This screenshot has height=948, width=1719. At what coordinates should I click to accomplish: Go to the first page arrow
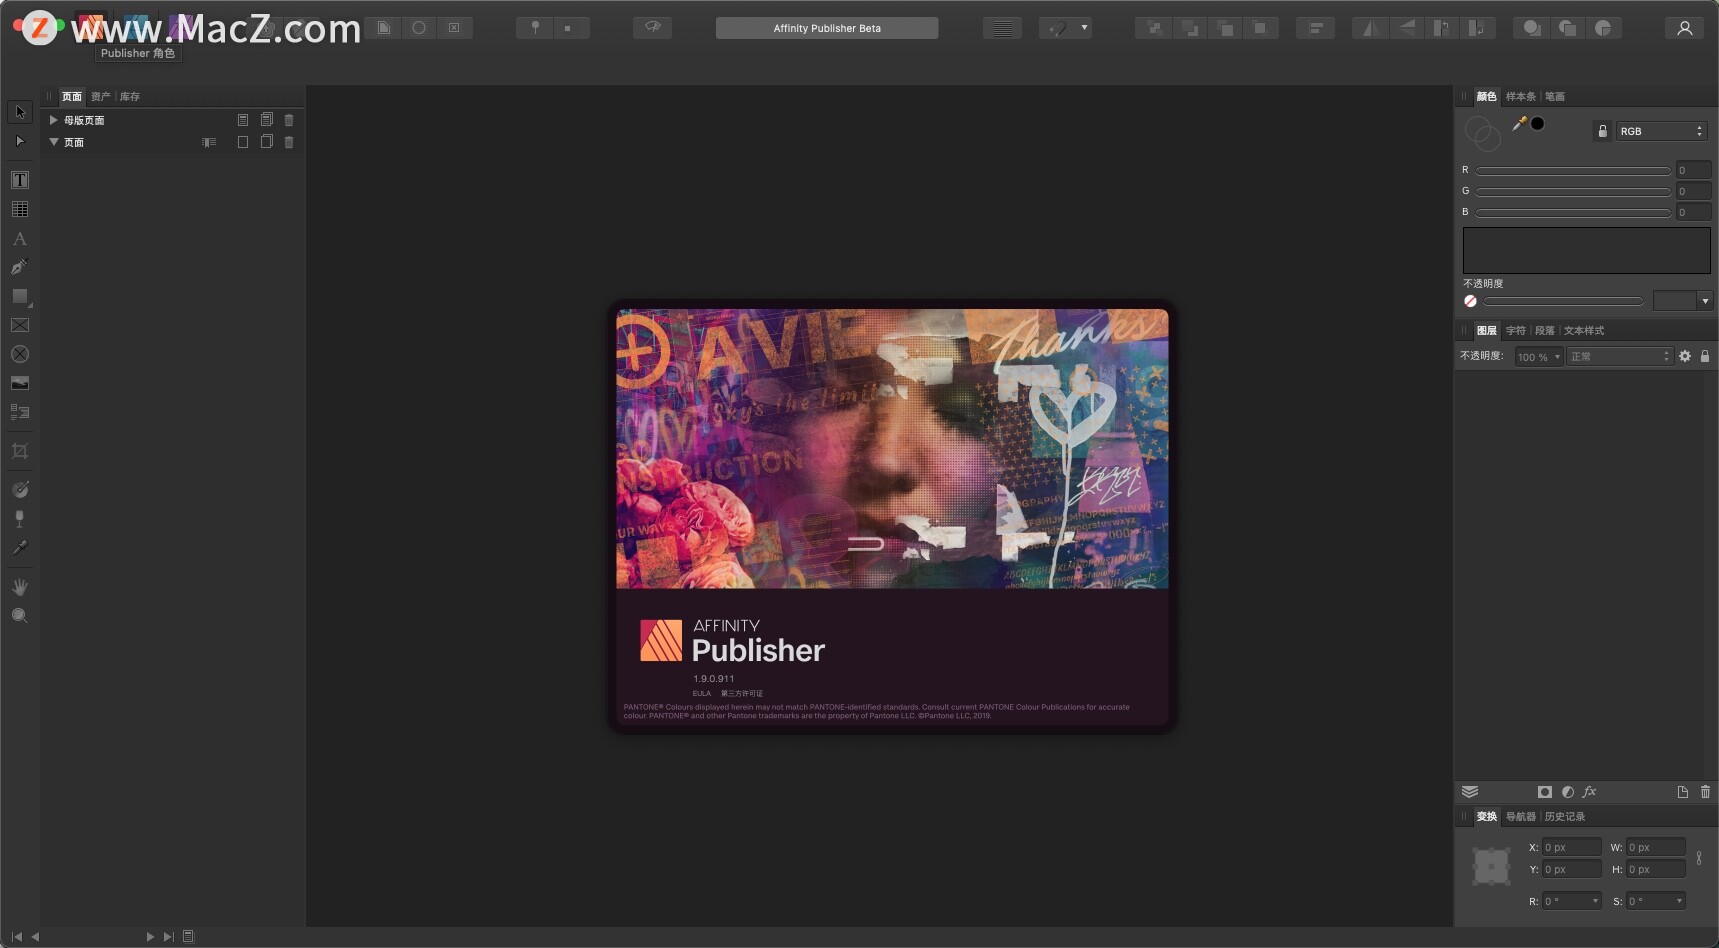tap(17, 937)
